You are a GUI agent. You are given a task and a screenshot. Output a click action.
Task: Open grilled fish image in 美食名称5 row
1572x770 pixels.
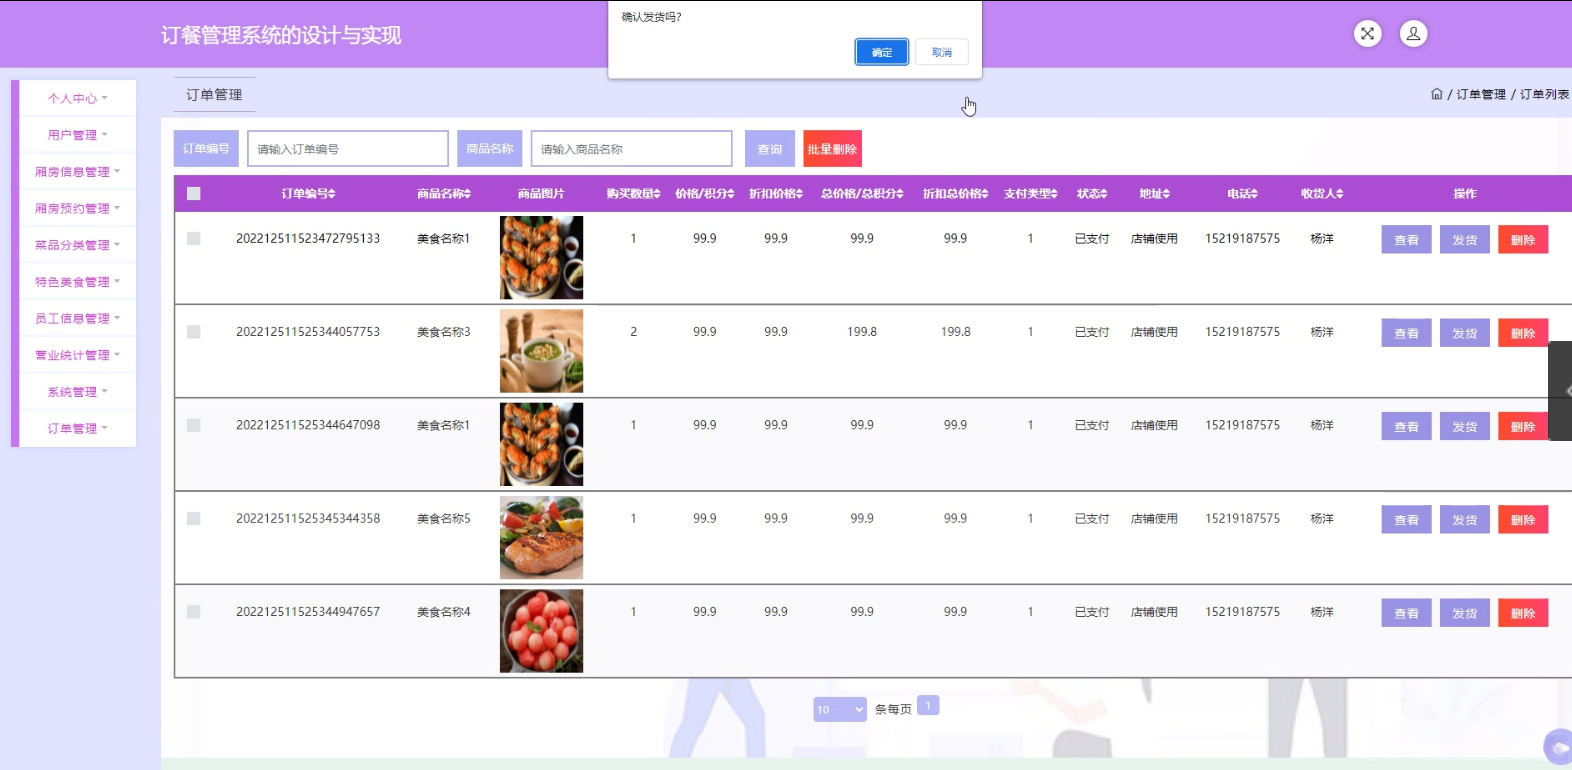[541, 537]
